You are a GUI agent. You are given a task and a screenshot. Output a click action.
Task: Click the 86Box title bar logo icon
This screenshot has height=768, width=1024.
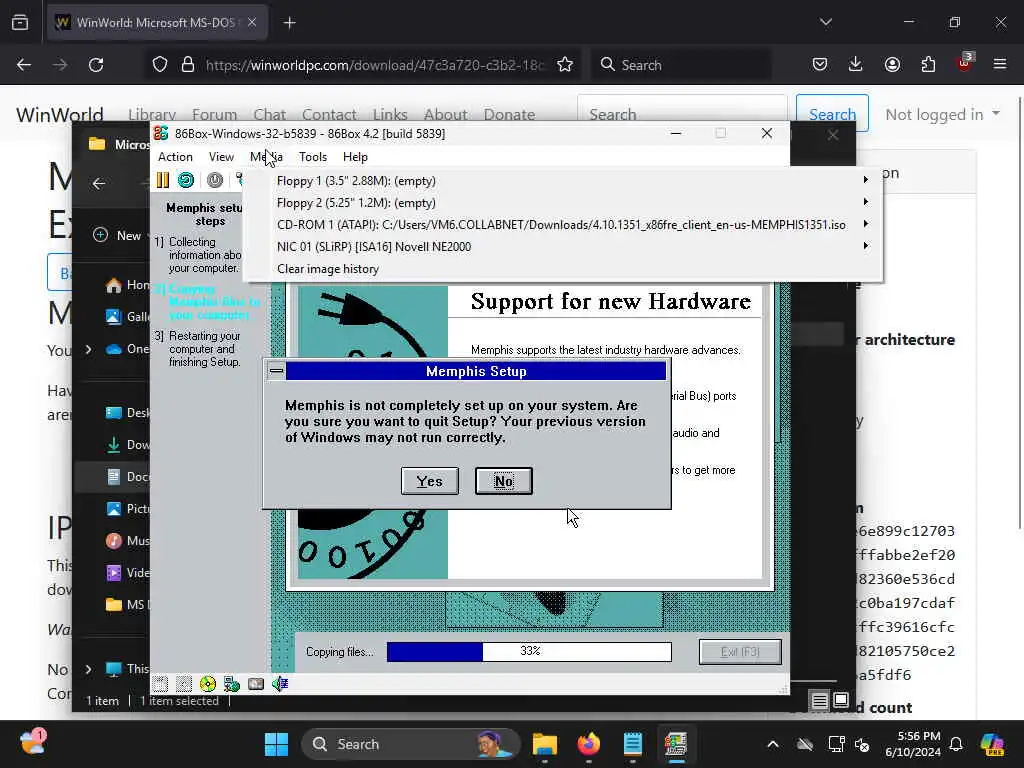click(x=161, y=133)
